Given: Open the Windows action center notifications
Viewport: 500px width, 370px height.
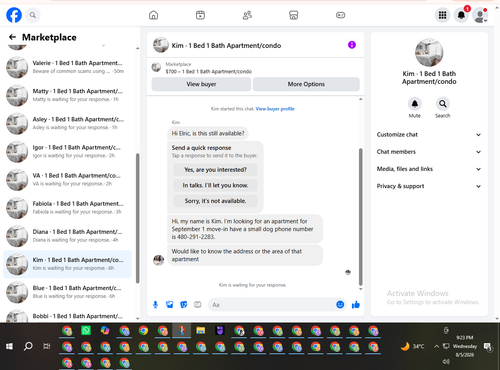Looking at the screenshot, I should tap(488, 347).
